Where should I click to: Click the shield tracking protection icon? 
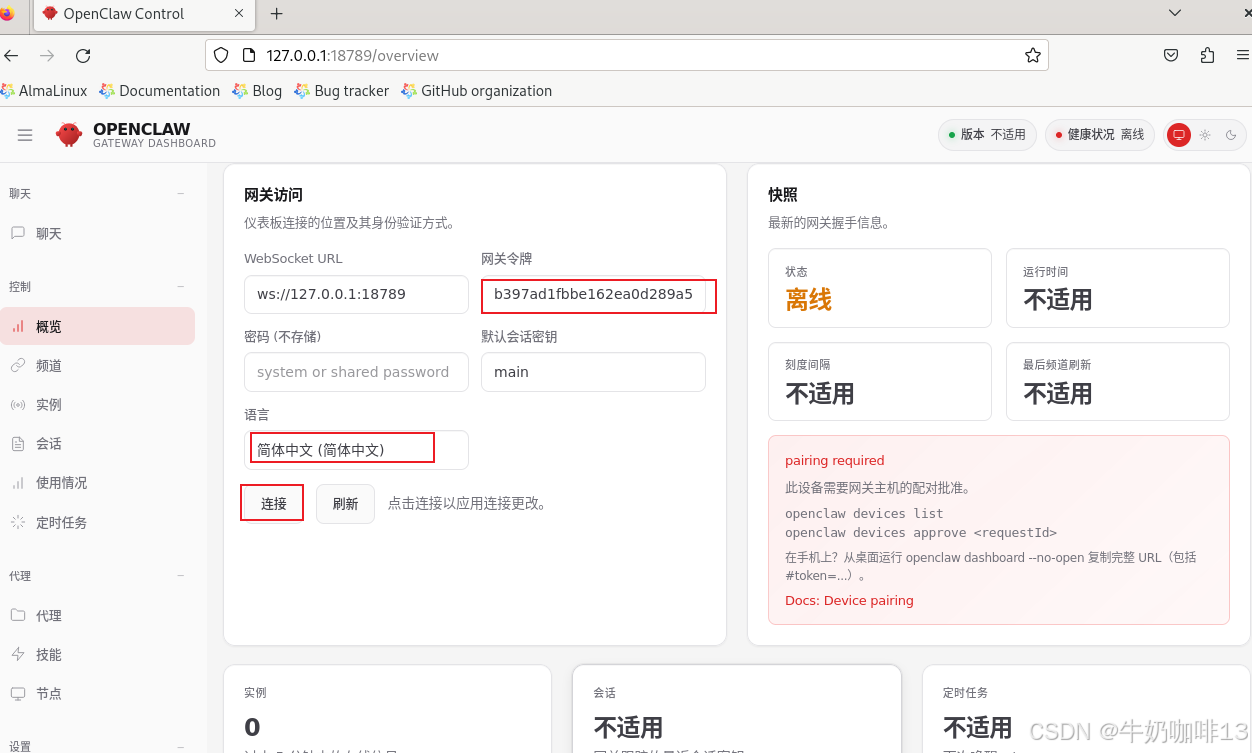(x=222, y=55)
